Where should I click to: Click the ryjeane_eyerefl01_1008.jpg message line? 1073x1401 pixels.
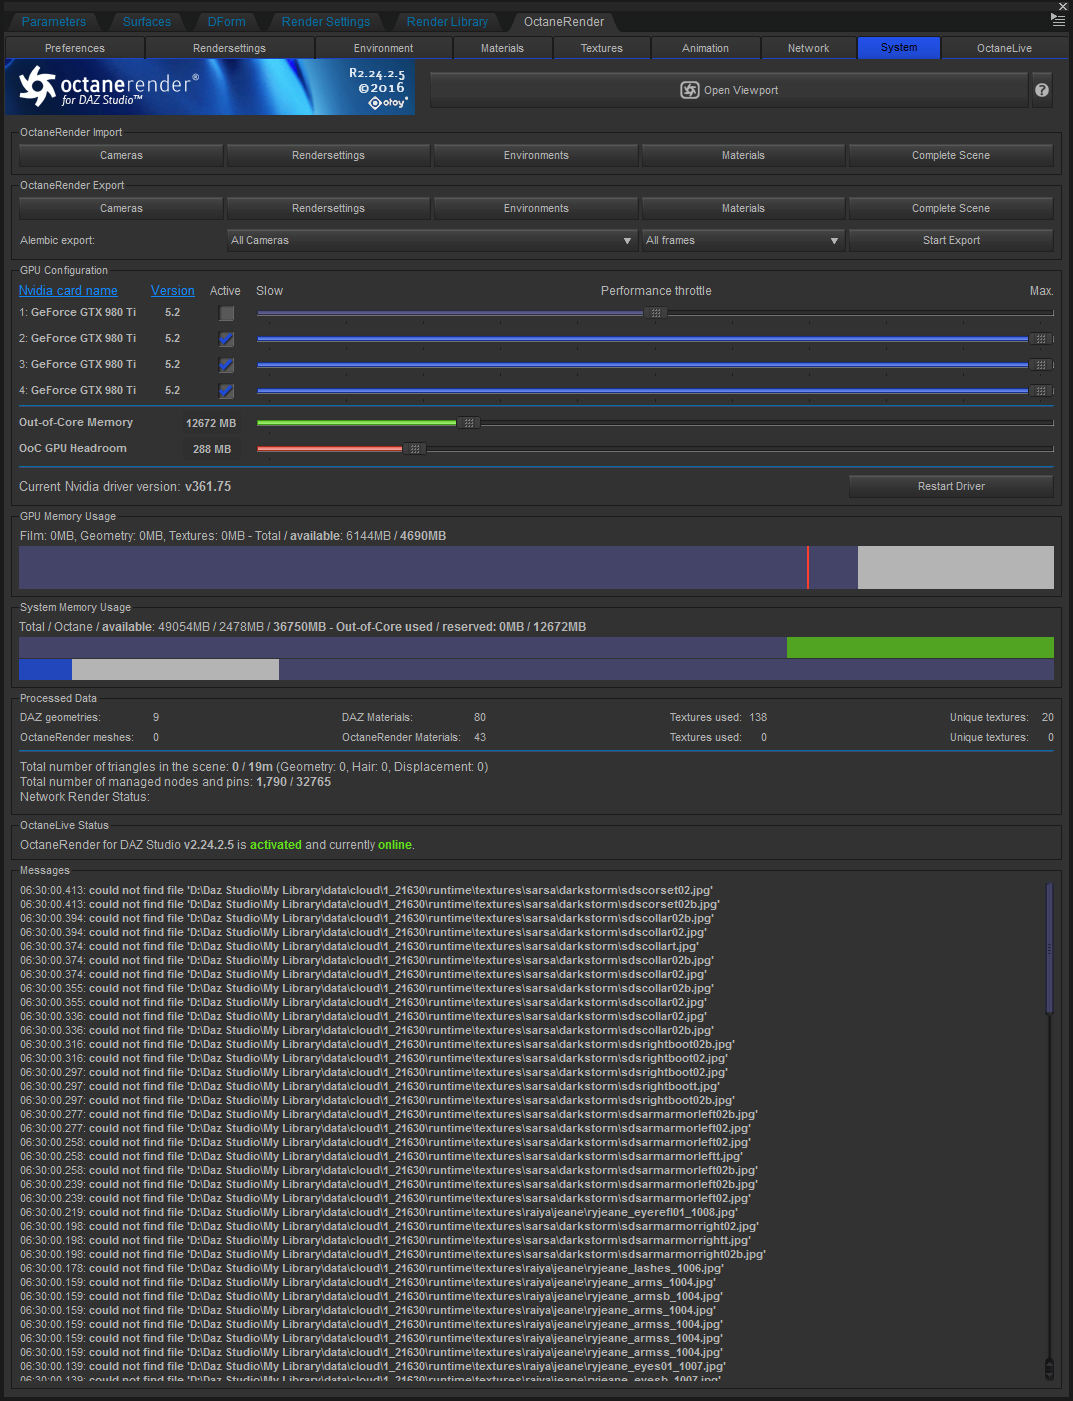coord(379,1212)
